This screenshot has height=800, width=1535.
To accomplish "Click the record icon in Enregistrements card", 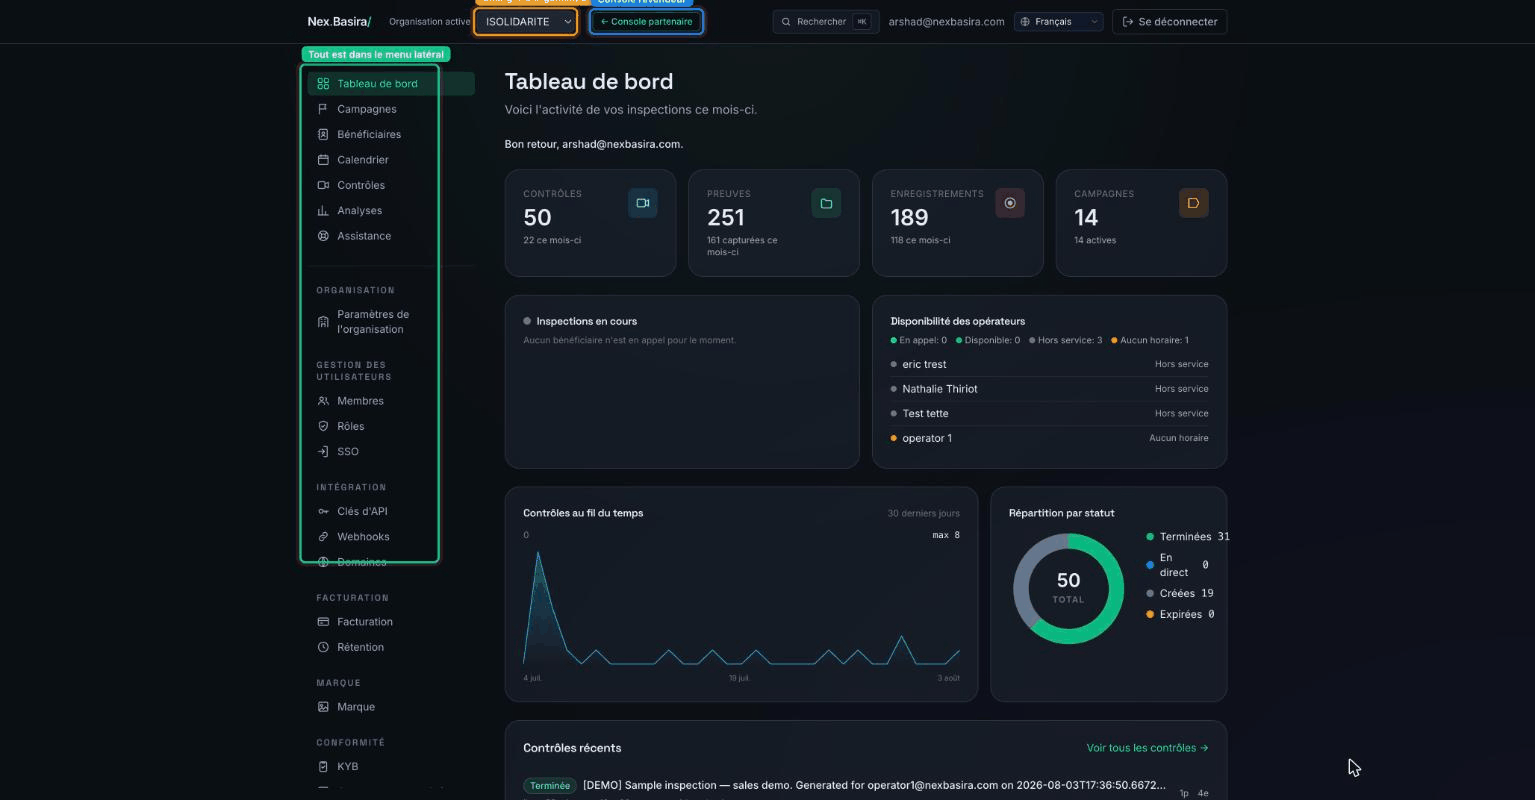I will pos(1010,203).
